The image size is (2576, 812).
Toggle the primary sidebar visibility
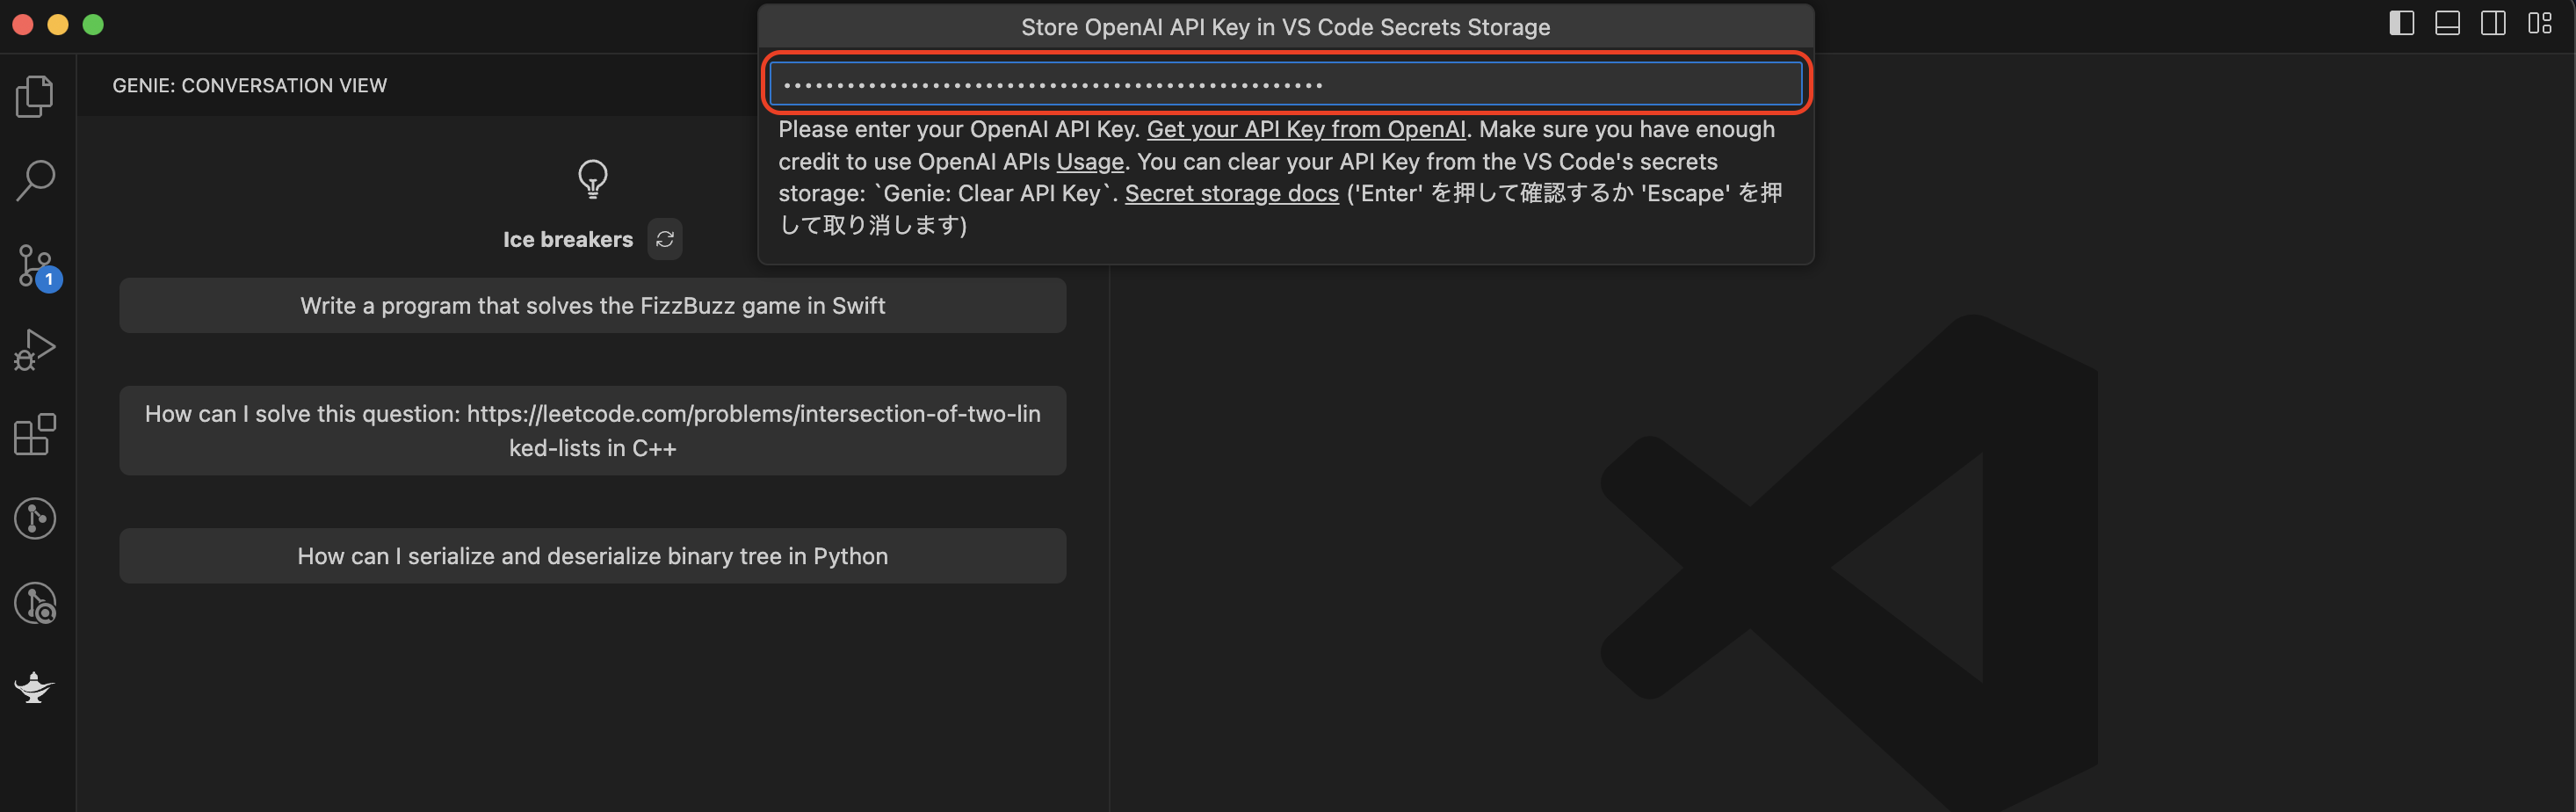click(x=2401, y=23)
